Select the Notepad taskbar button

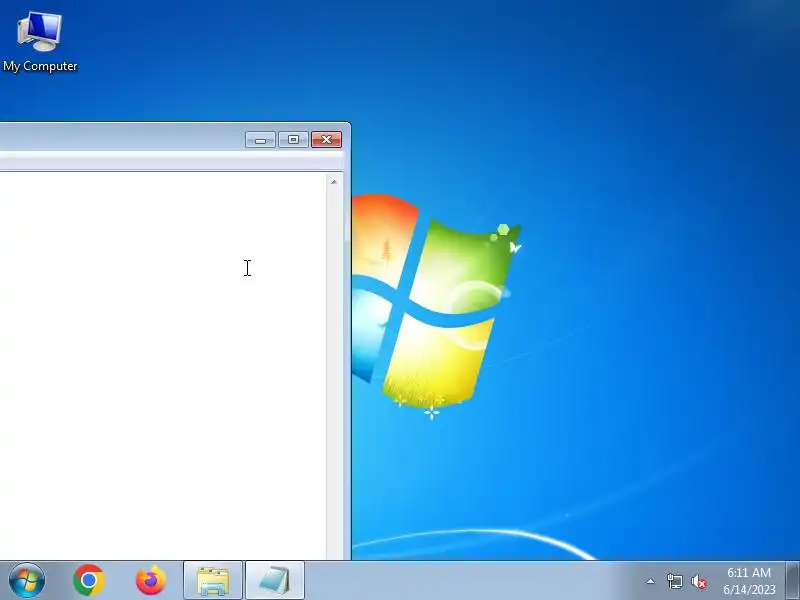click(275, 581)
